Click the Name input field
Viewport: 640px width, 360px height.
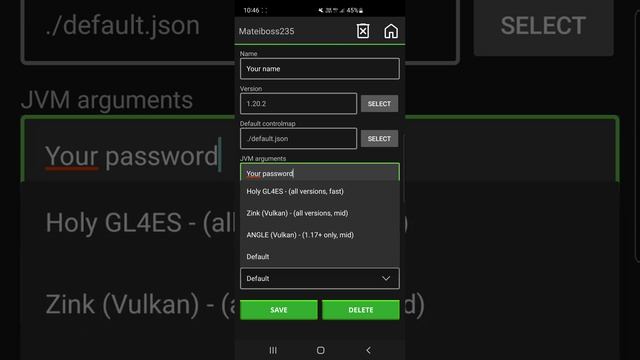pos(320,69)
